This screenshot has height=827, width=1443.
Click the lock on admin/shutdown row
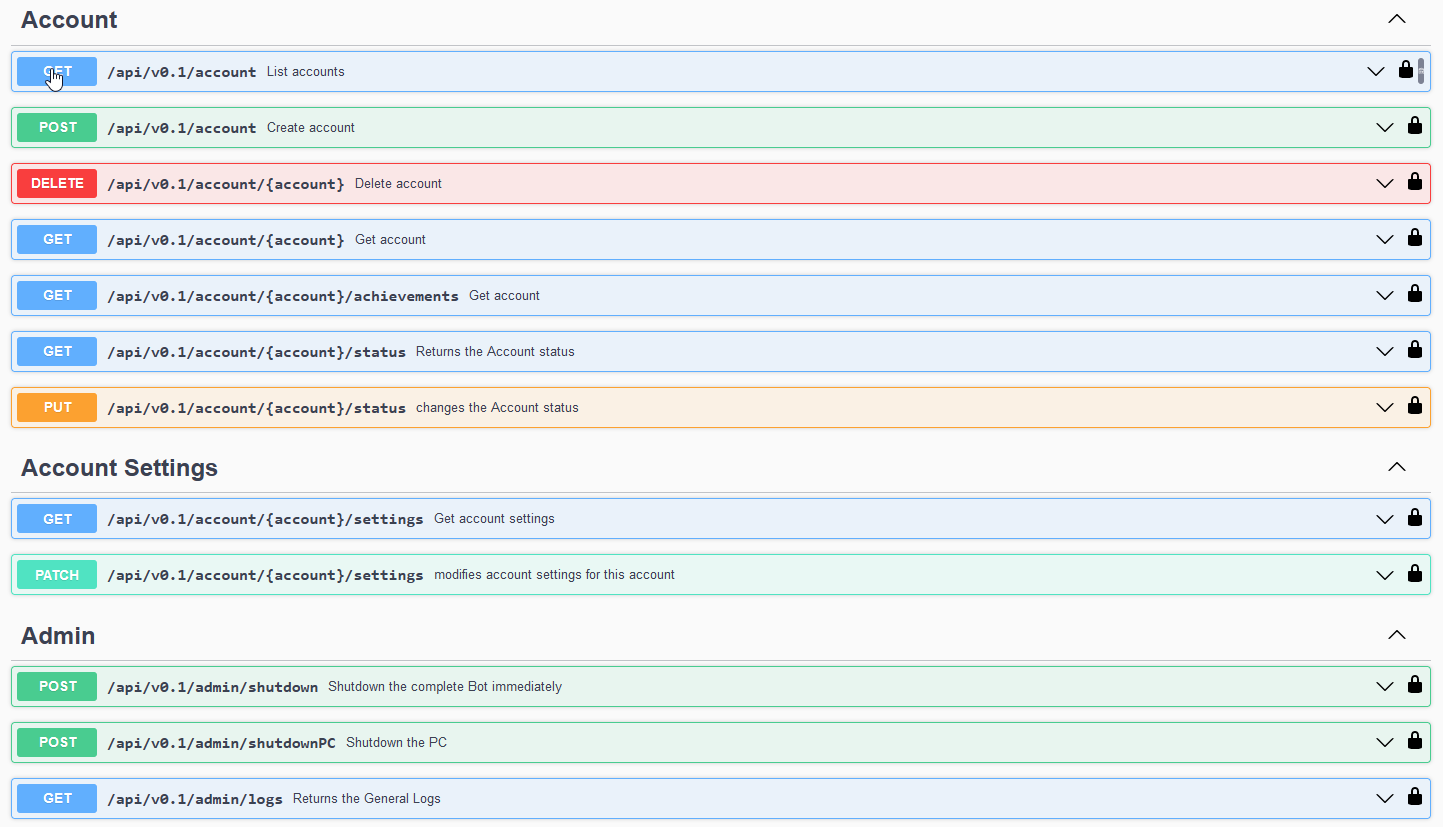[x=1415, y=686]
